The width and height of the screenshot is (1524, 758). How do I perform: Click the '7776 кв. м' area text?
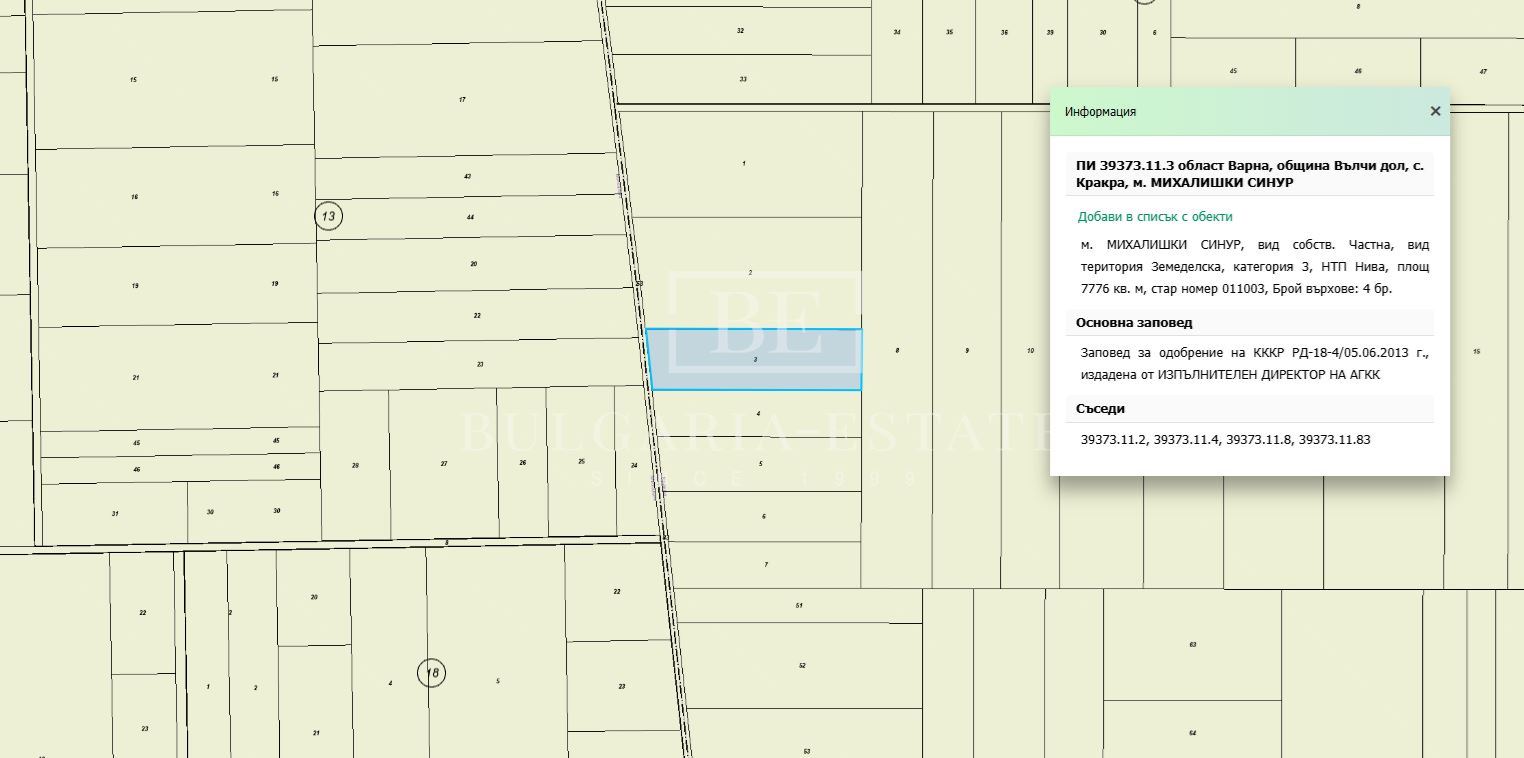1112,289
